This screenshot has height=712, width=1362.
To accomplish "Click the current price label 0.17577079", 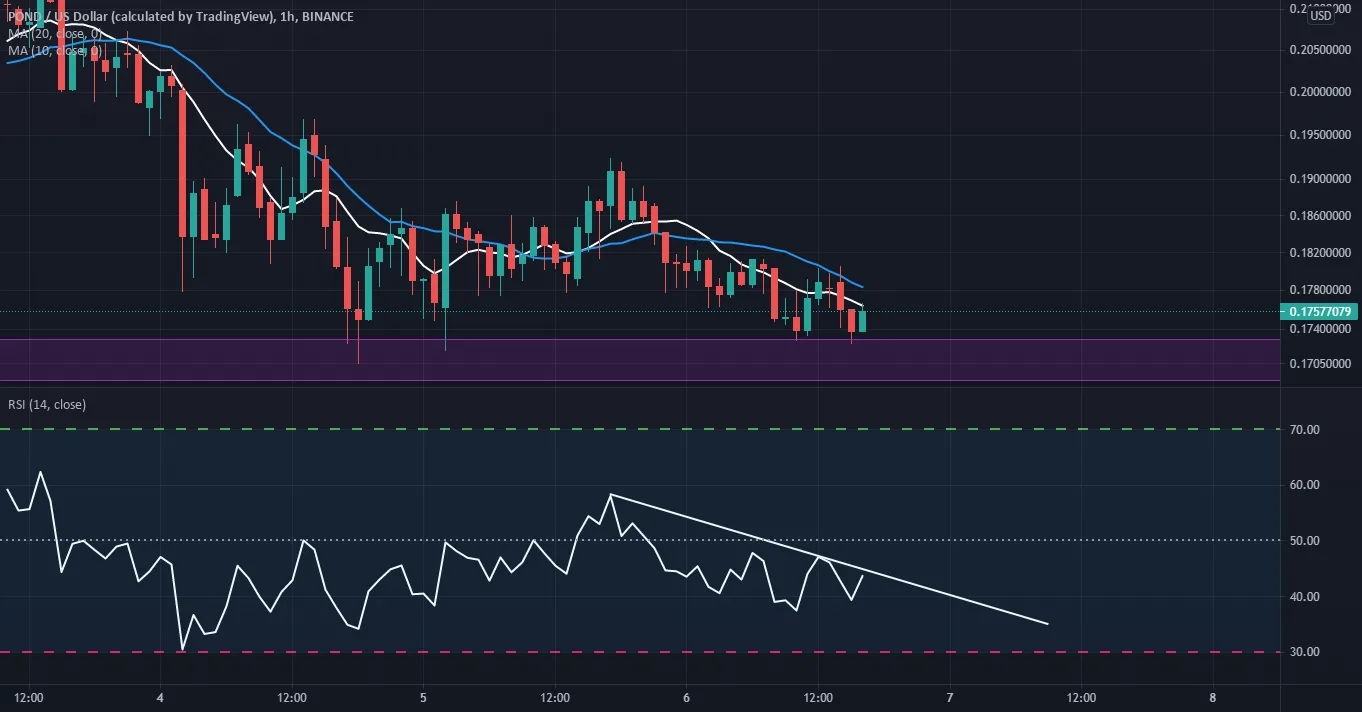I will 1320,312.
